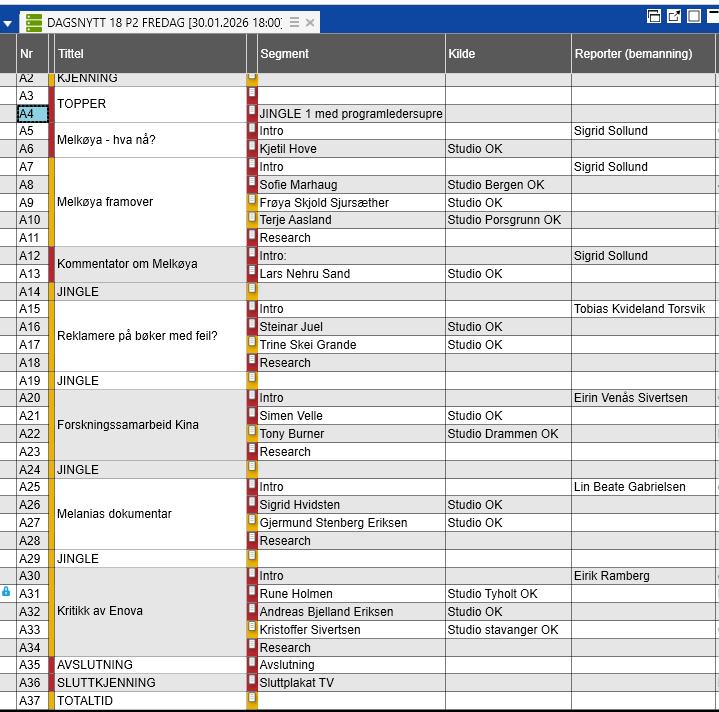Click the script icon next to Sofie Marhaug
This screenshot has height=712, width=719.
pos(252,184)
